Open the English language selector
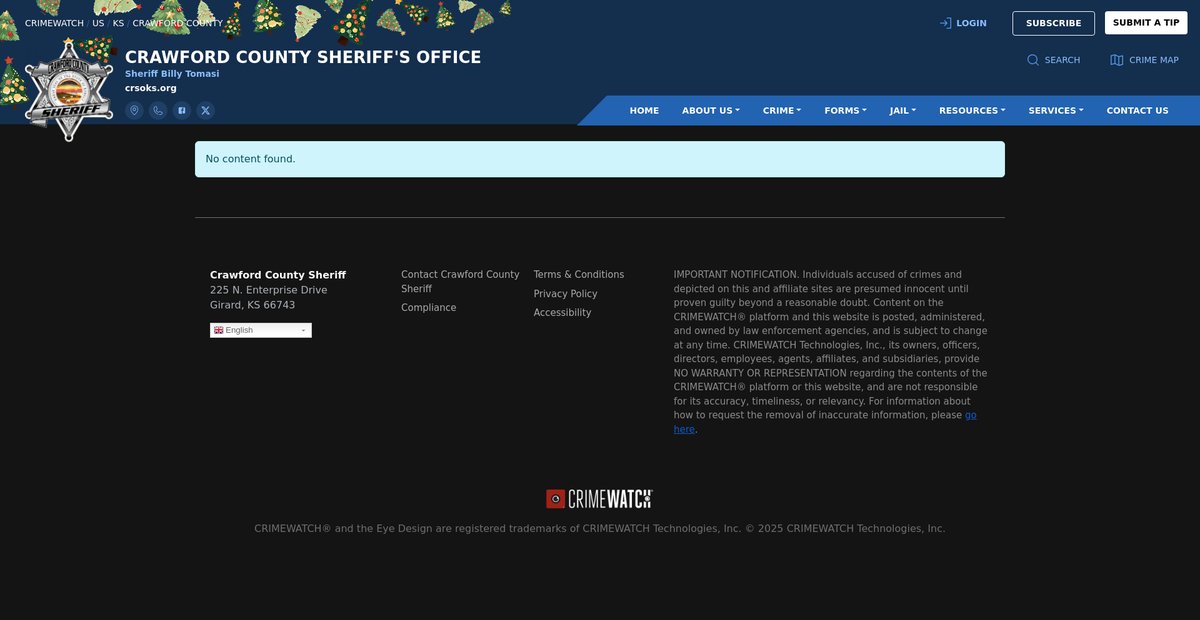Screen dimensions: 1200x620 [261, 330]
